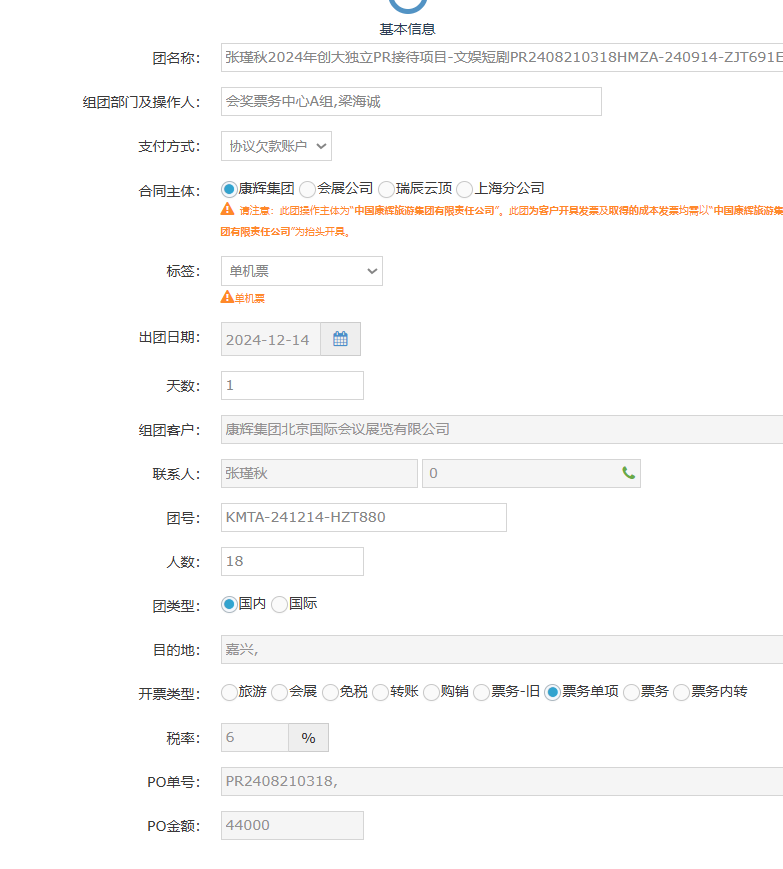
Task: Click the 天数 input field
Action: [292, 385]
